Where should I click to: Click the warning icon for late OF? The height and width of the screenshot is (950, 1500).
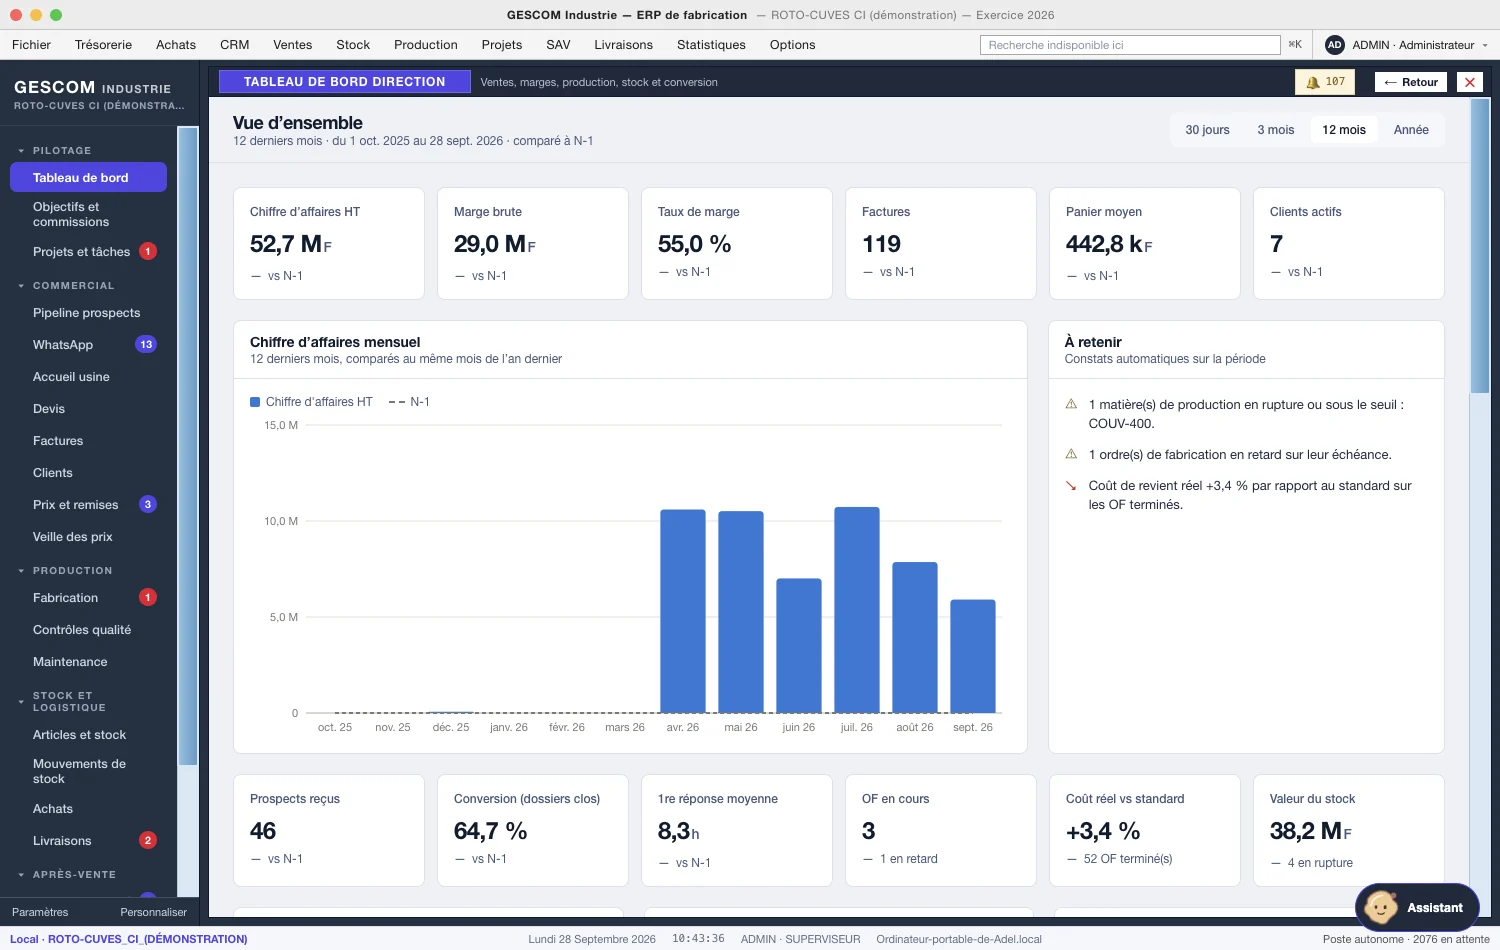(1071, 454)
